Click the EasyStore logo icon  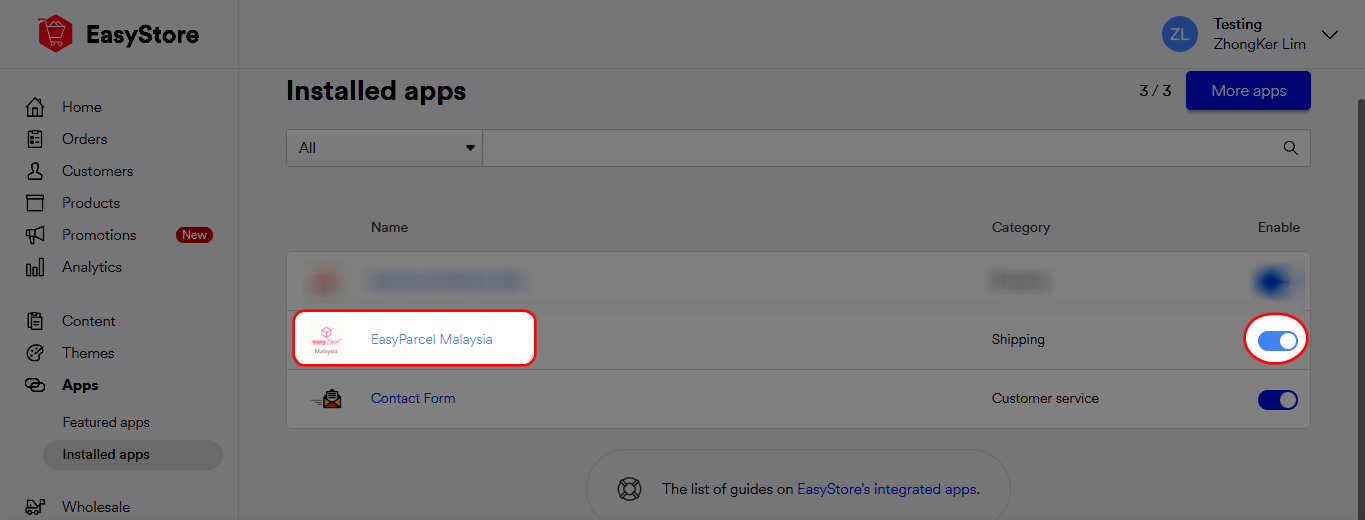tap(55, 34)
